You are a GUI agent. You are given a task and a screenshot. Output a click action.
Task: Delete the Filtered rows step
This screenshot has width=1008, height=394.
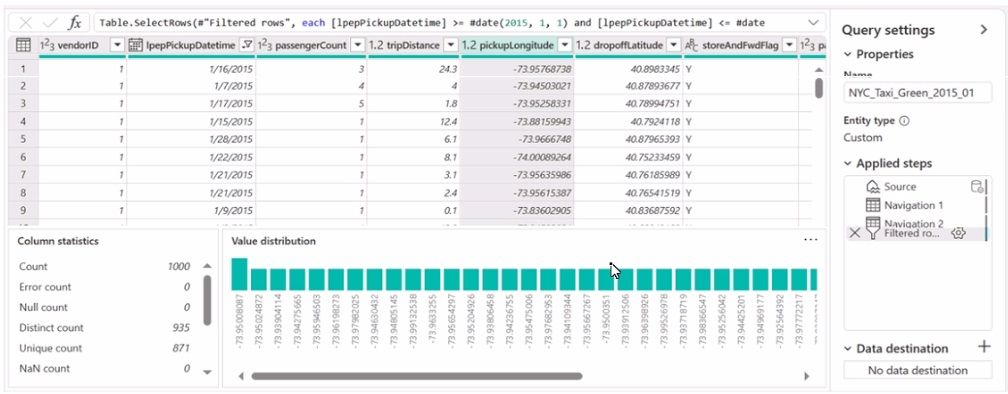point(854,233)
